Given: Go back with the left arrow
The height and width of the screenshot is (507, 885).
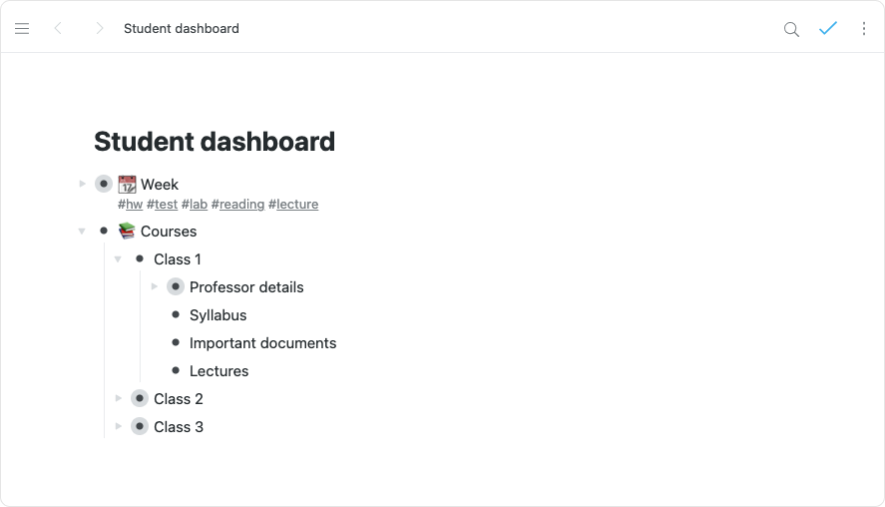Looking at the screenshot, I should [58, 29].
